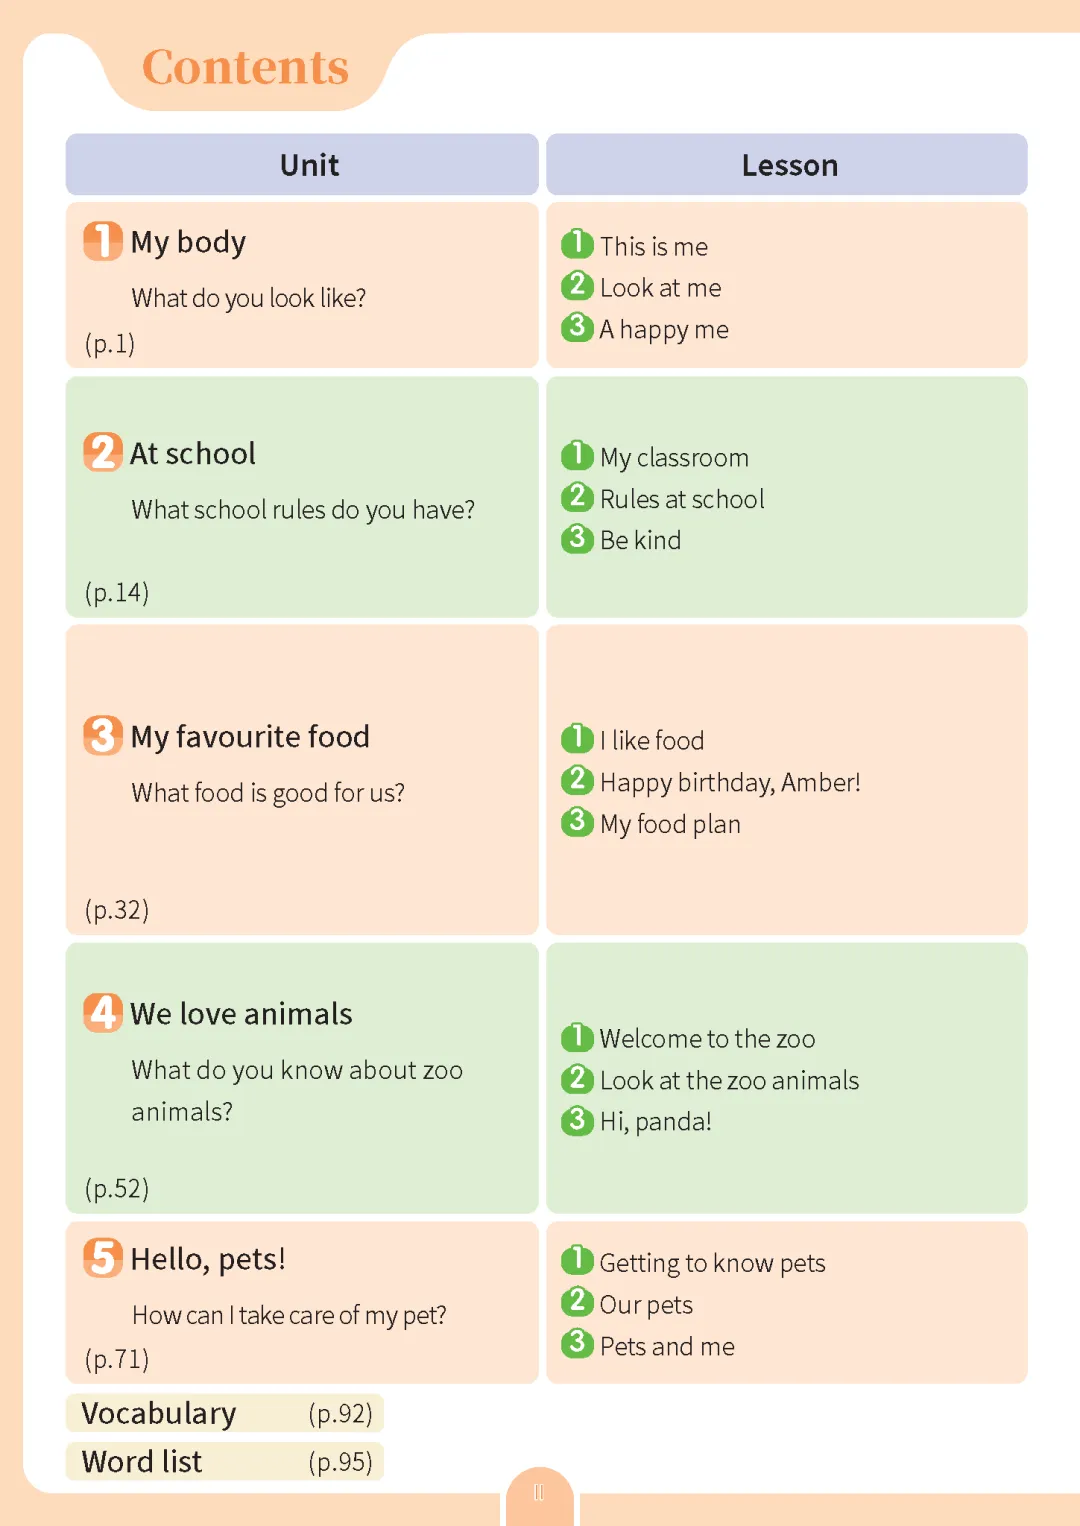The width and height of the screenshot is (1080, 1526).
Task: Click green badge beside Our pets
Action: 577,1301
